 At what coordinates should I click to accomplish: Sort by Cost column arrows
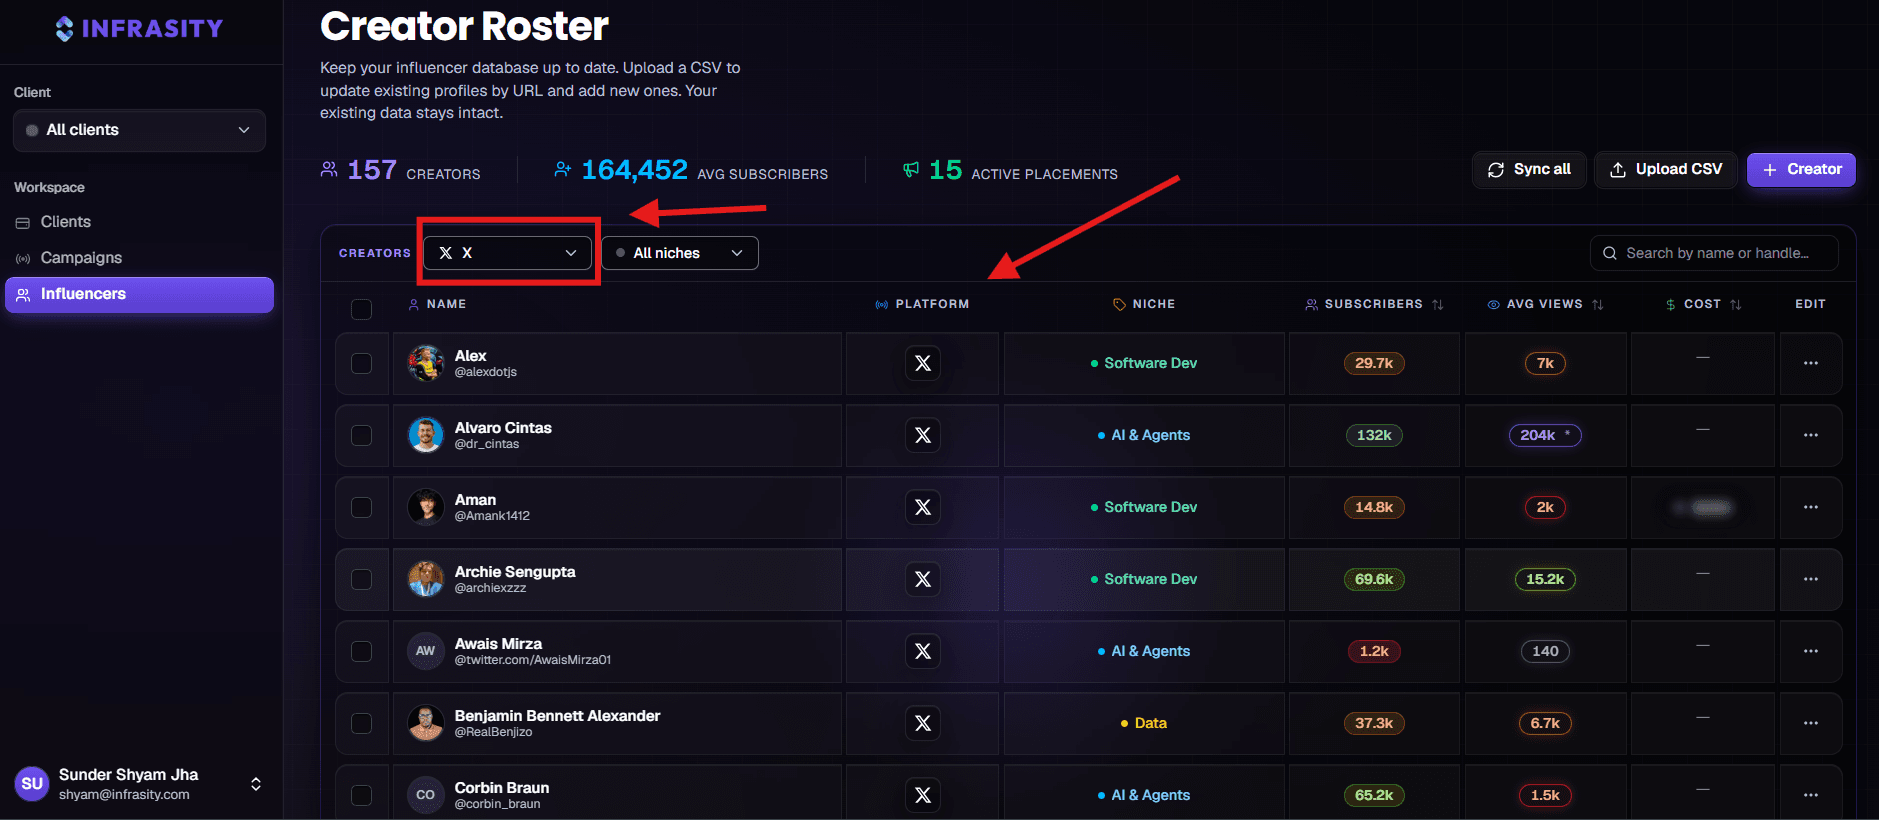coord(1736,304)
